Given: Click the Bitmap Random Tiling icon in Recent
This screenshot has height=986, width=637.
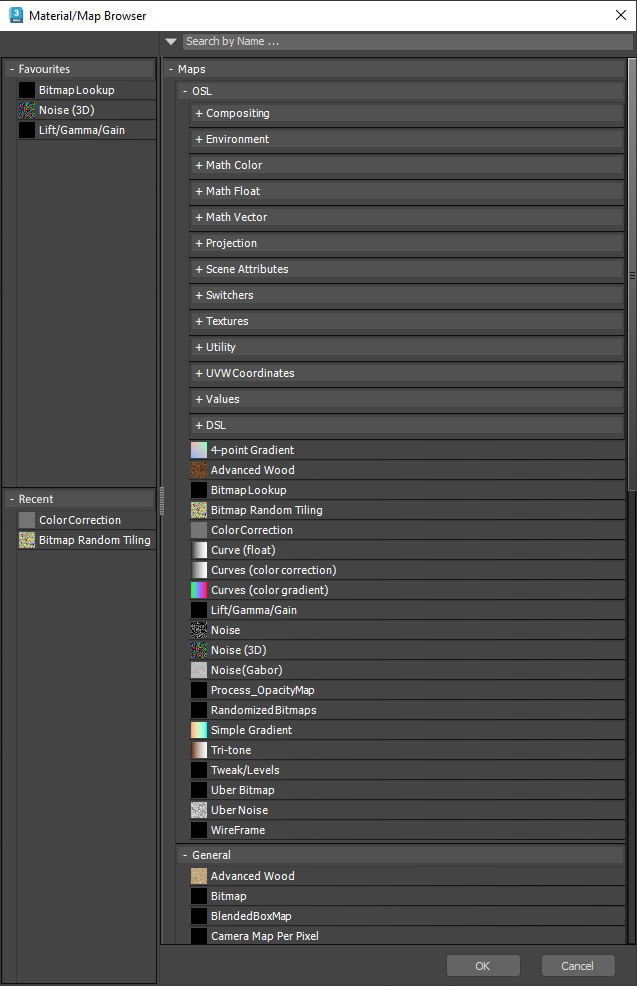Looking at the screenshot, I should coord(27,540).
